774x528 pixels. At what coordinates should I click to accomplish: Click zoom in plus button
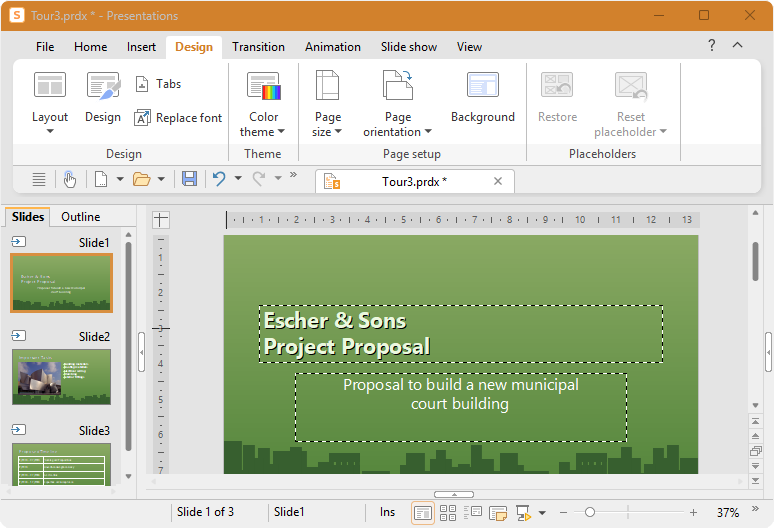point(693,513)
